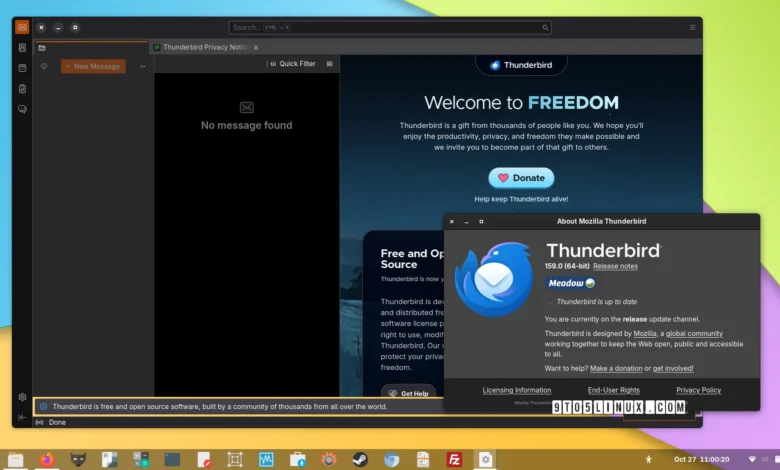780x470 pixels.
Task: Open the settings app in taskbar
Action: 486,460
